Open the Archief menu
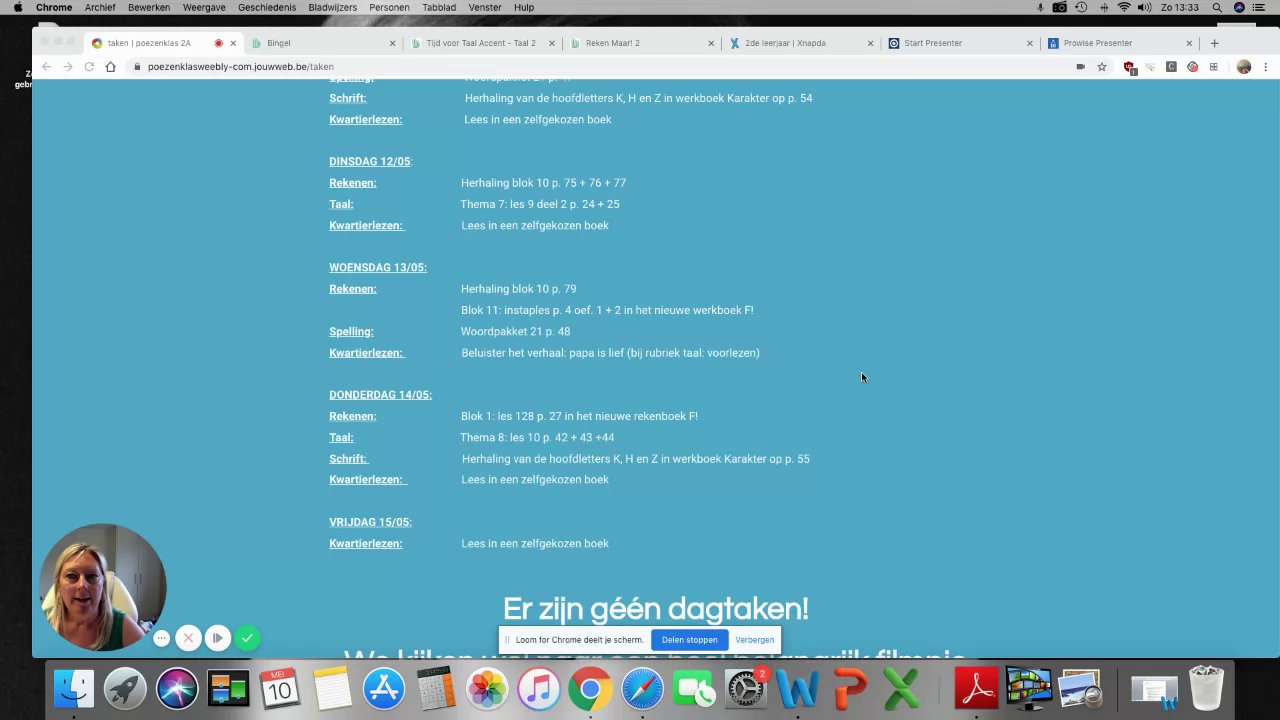1280x720 pixels. [x=100, y=7]
